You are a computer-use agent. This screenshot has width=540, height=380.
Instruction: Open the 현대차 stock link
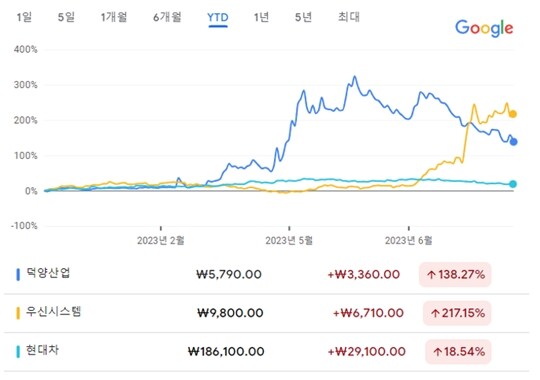click(x=42, y=350)
